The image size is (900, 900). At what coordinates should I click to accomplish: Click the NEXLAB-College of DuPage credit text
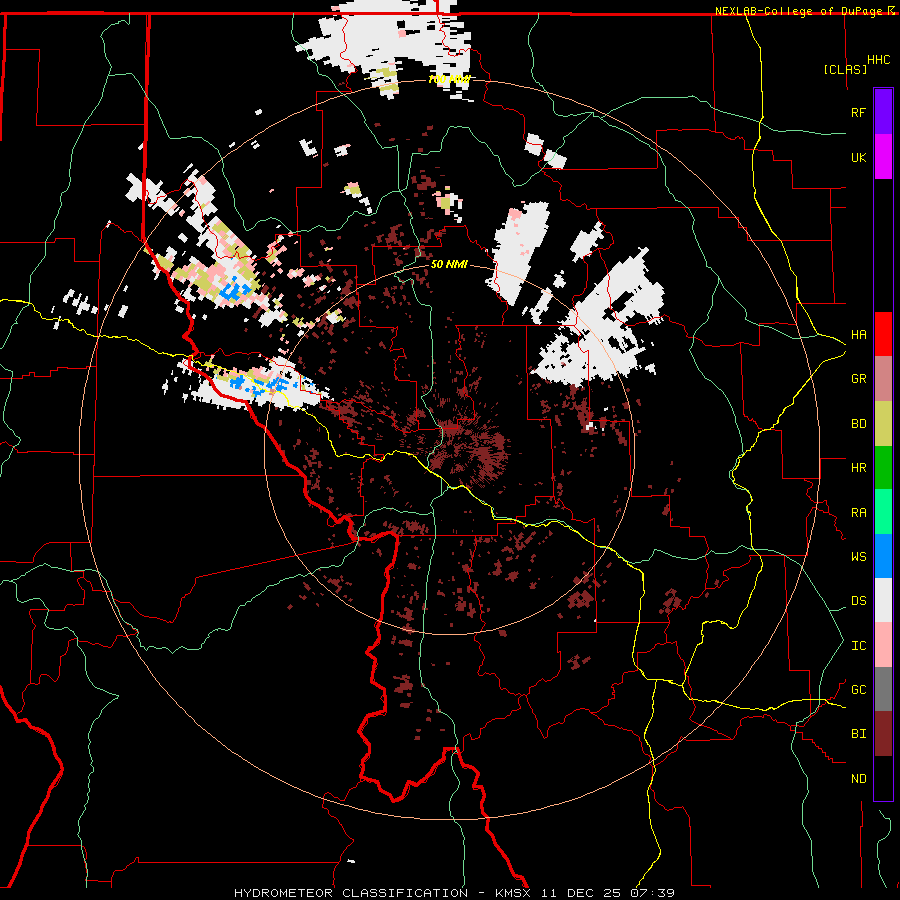point(799,11)
